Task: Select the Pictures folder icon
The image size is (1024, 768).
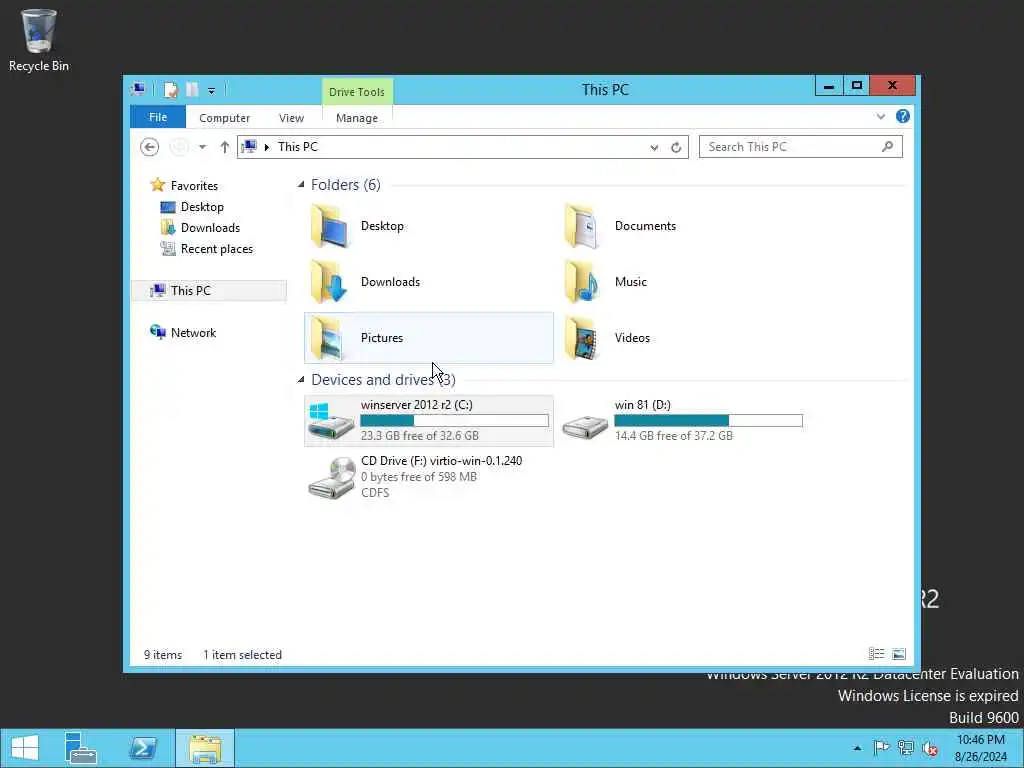Action: pos(329,338)
